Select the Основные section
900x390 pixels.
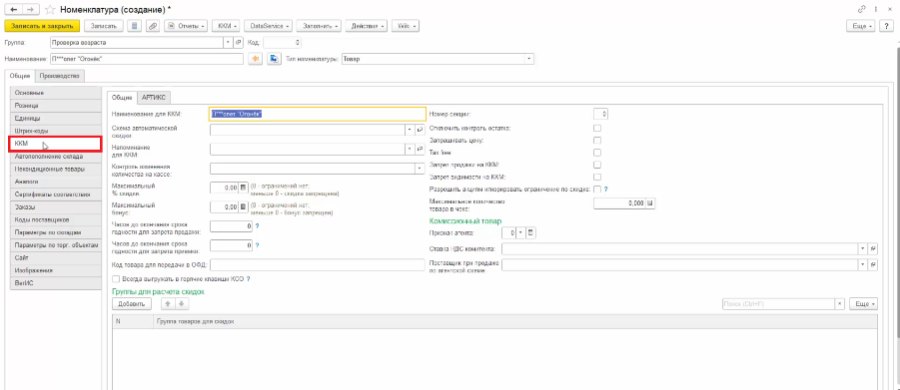click(x=55, y=92)
